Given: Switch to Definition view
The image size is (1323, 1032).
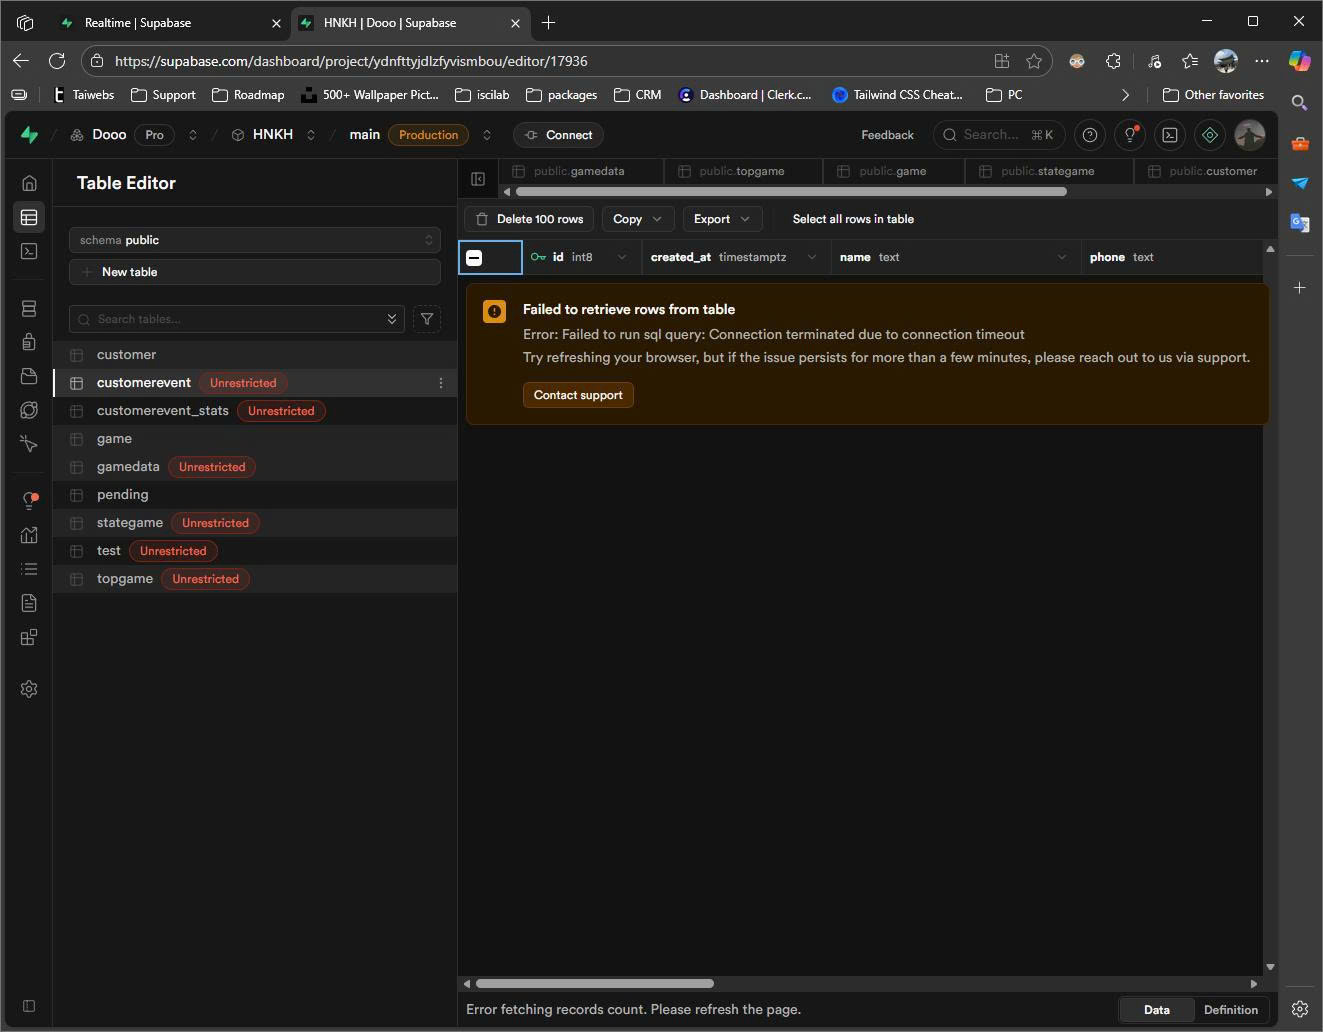Looking at the screenshot, I should click(1230, 1010).
